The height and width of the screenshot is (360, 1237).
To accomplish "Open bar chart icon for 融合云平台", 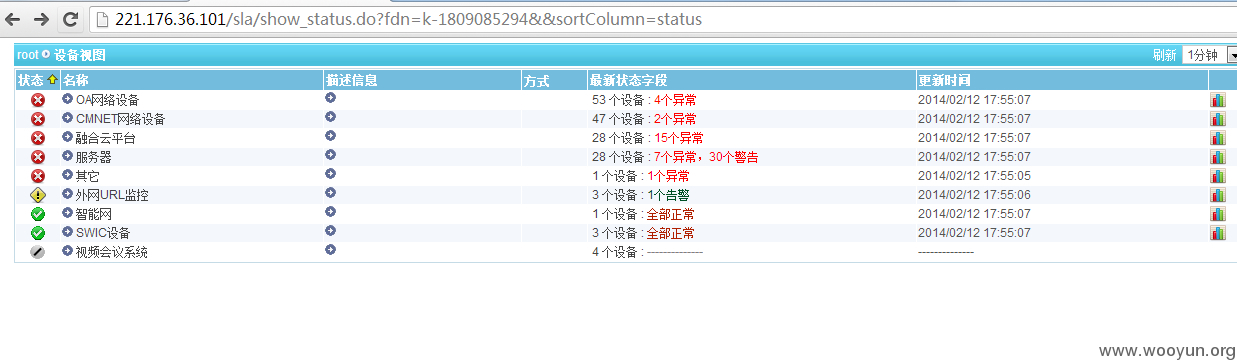I will (1218, 138).
